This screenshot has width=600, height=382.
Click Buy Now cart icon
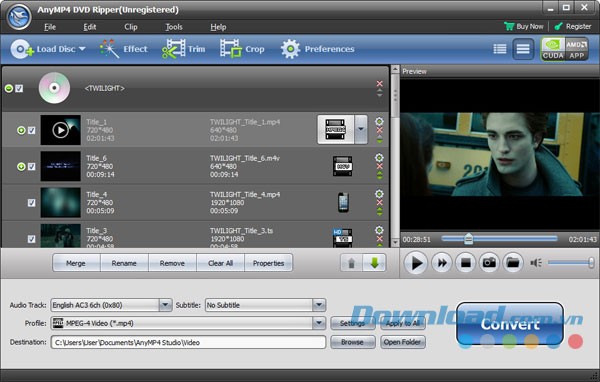click(509, 26)
